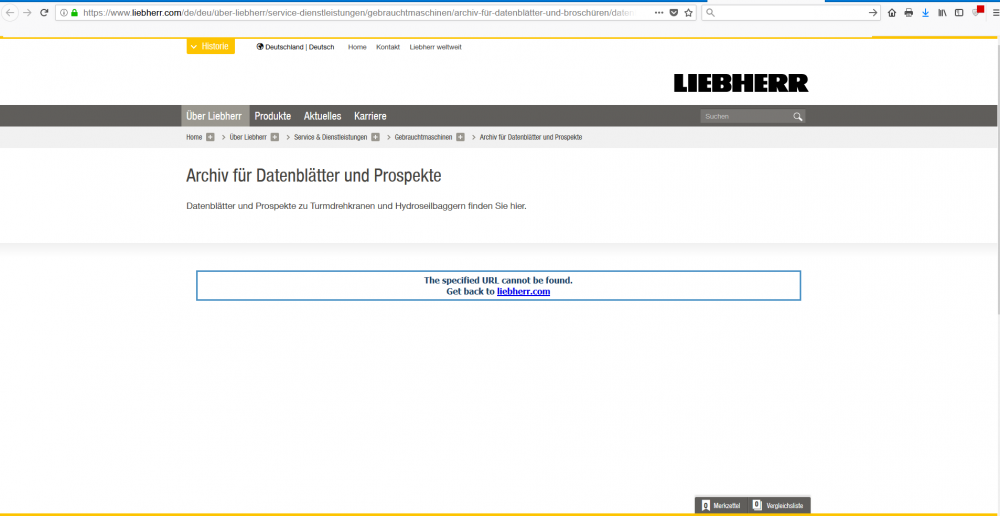The image size is (1000, 516).
Task: Open the Library bookshelf icon
Action: pos(942,13)
